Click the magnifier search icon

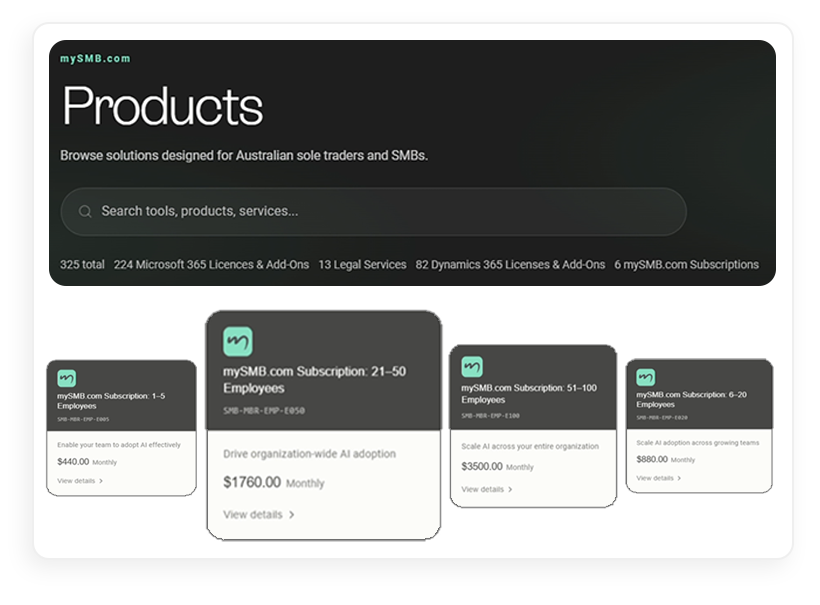pos(85,211)
